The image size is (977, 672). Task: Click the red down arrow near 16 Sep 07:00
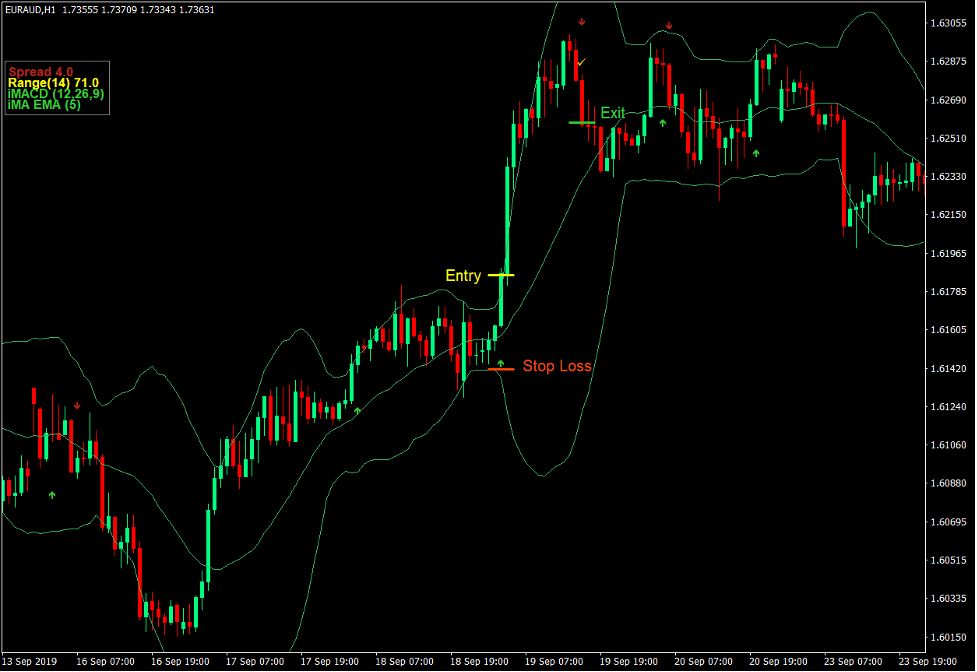point(77,404)
